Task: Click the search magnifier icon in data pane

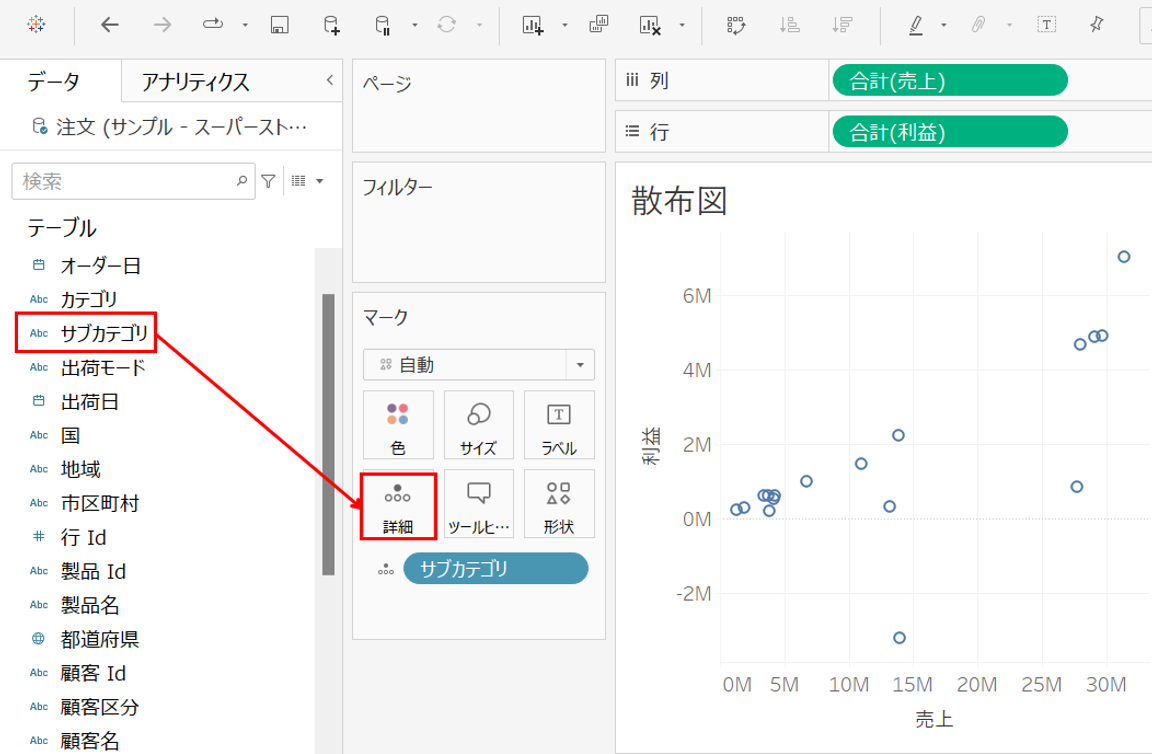Action: pyautogui.click(x=242, y=181)
